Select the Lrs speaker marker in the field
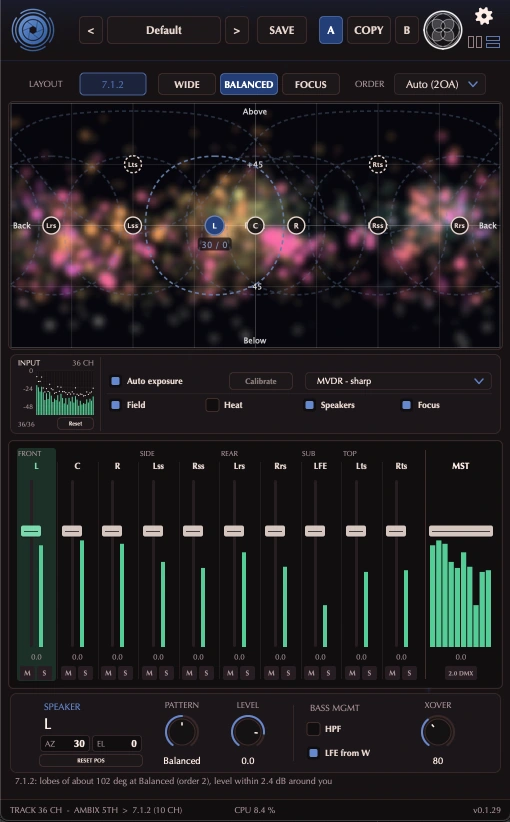 pyautogui.click(x=51, y=225)
